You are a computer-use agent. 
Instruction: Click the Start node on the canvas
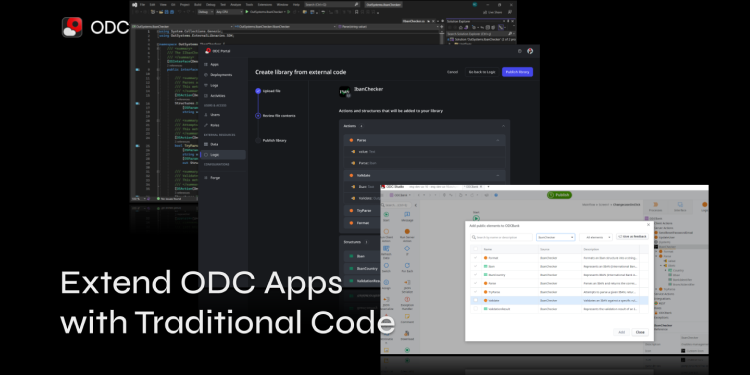(476, 218)
